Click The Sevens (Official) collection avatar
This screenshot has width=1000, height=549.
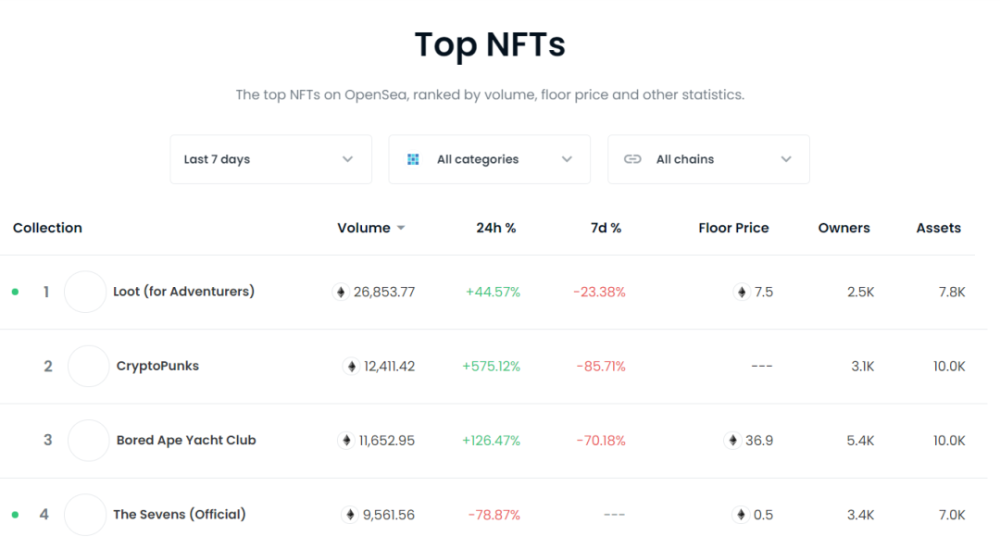click(x=85, y=515)
